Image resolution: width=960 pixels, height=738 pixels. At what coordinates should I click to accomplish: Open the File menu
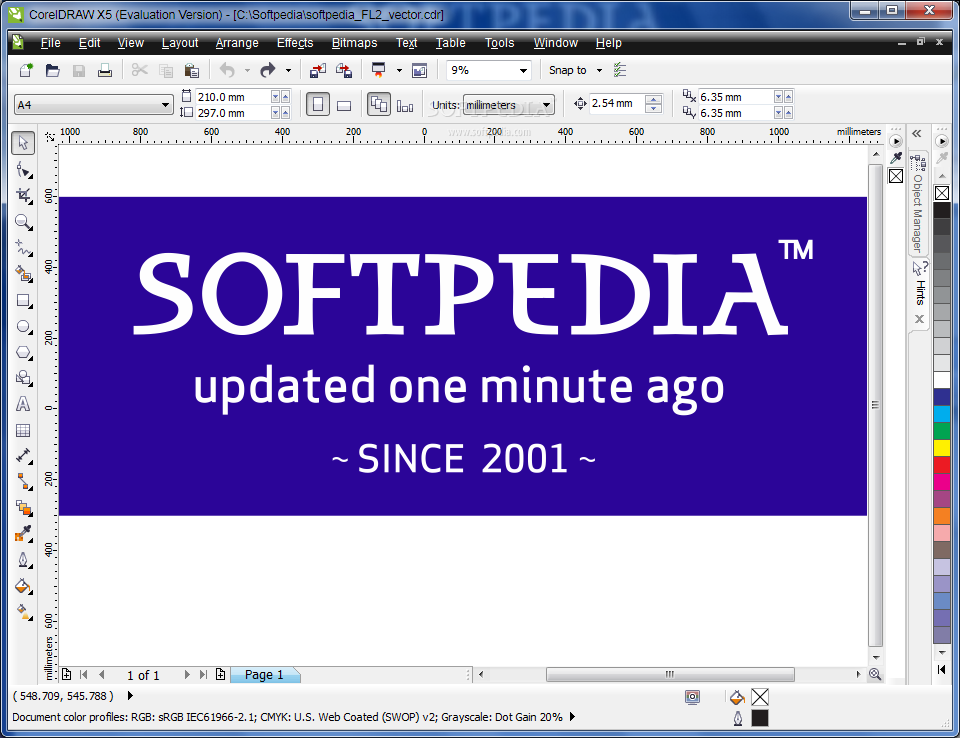tap(50, 42)
